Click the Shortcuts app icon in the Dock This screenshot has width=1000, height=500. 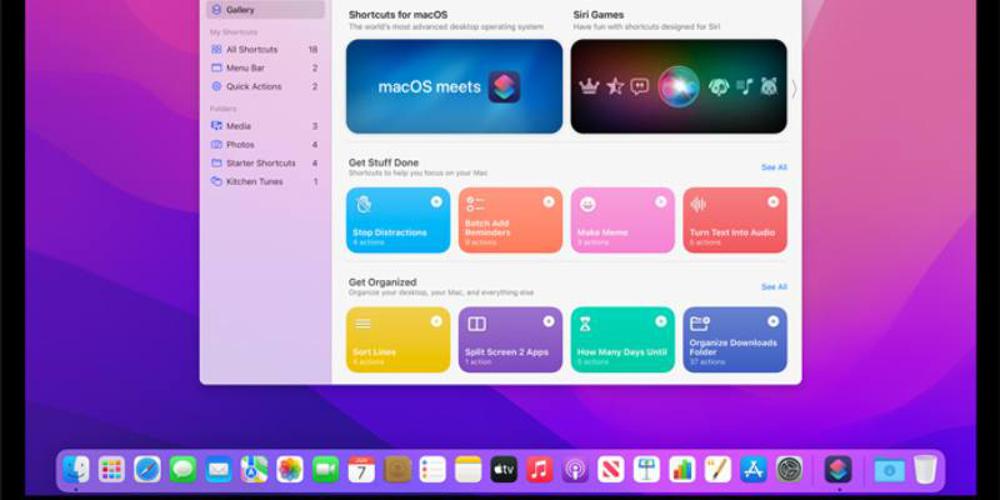(x=838, y=469)
